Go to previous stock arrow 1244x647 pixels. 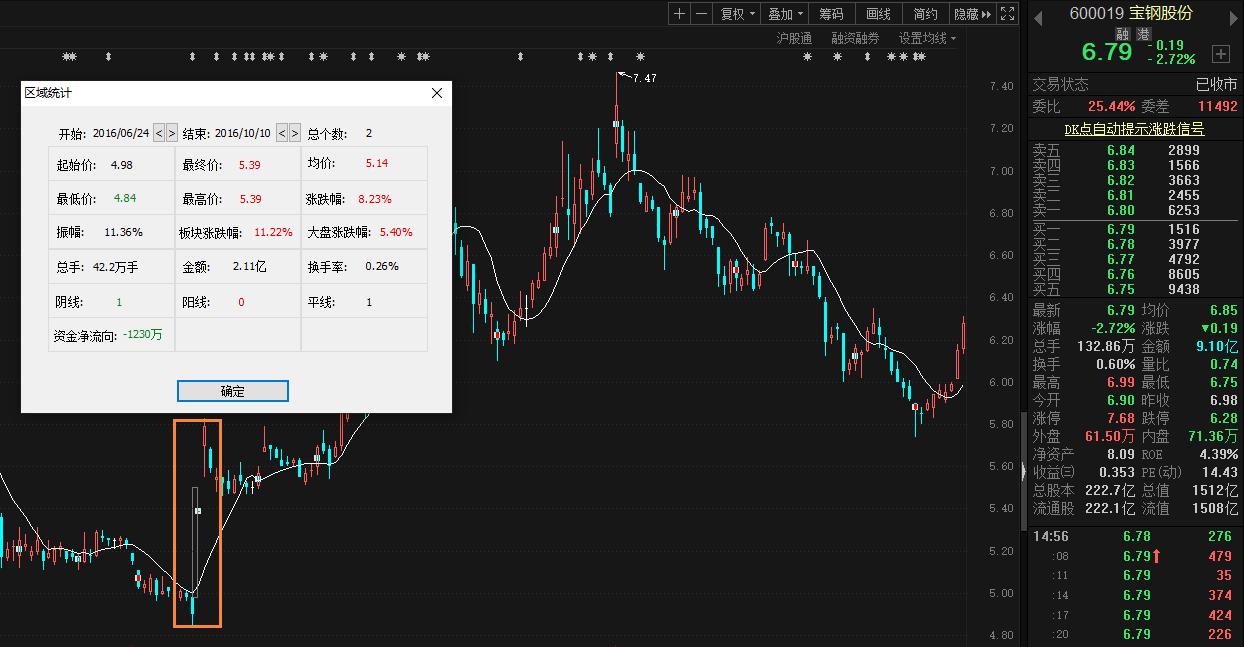1037,17
